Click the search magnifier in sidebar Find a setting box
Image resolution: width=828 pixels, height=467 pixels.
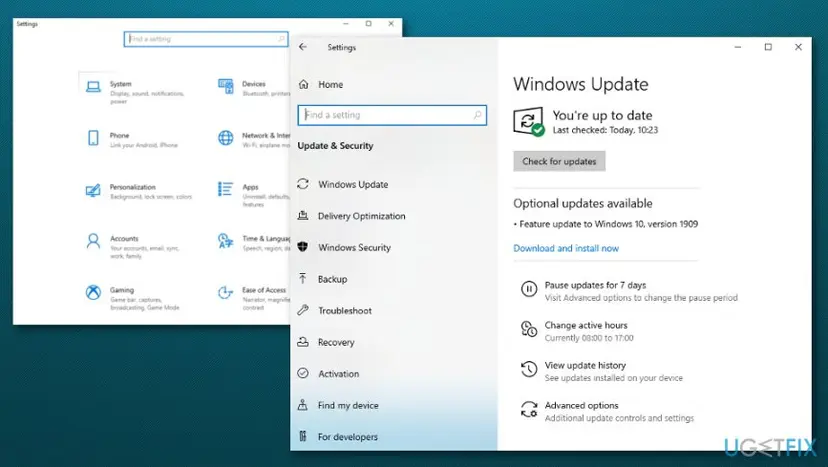[477, 115]
